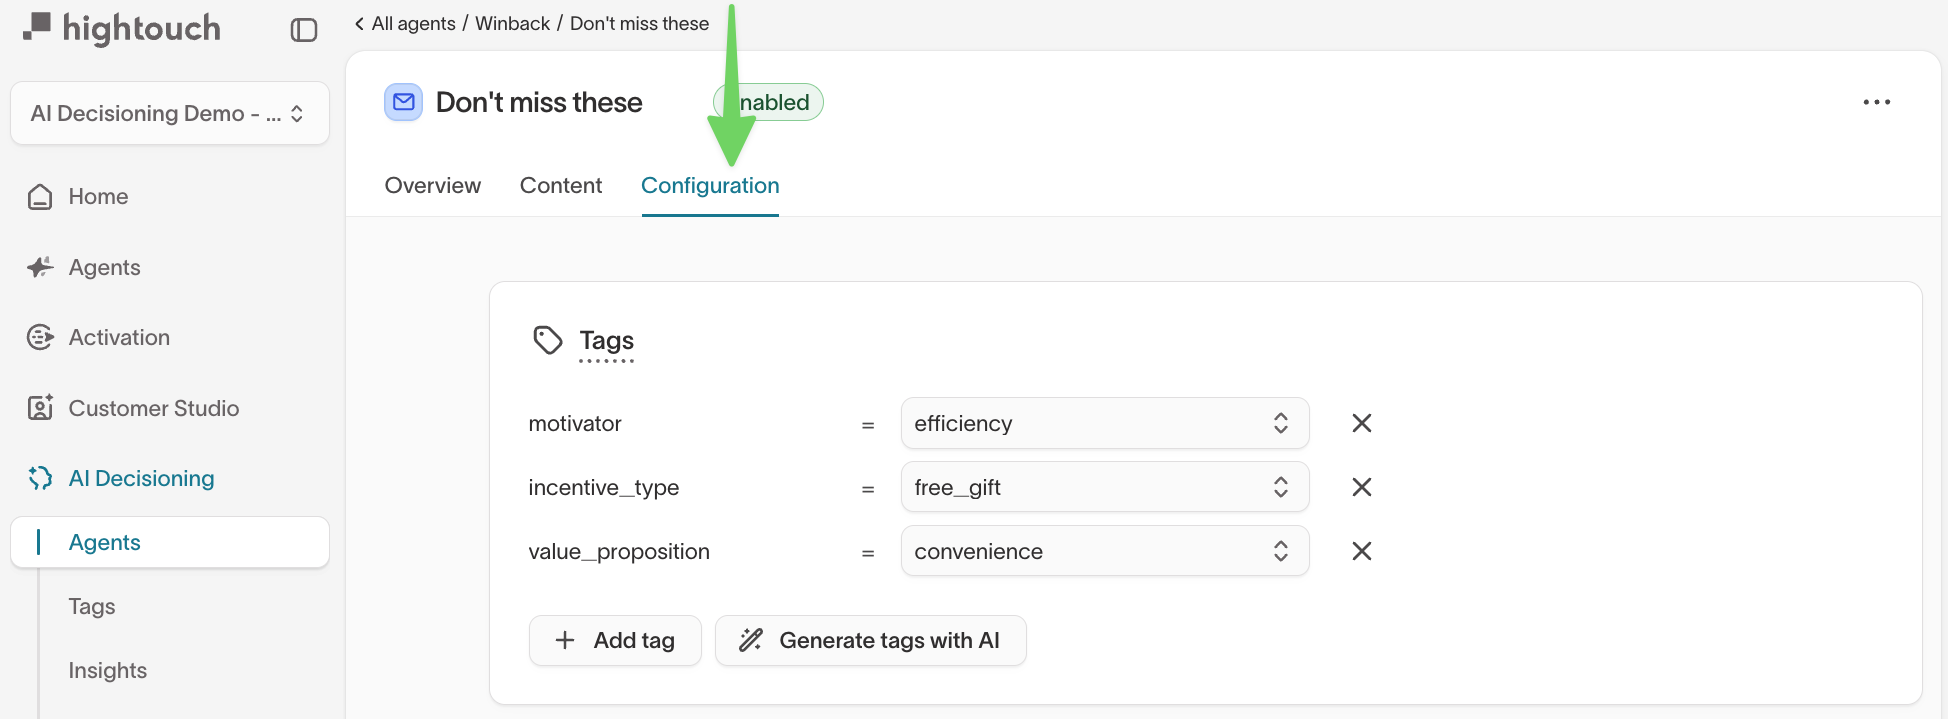Screen dimensions: 1948x719
Task: Click the Add tag button
Action: (614, 640)
